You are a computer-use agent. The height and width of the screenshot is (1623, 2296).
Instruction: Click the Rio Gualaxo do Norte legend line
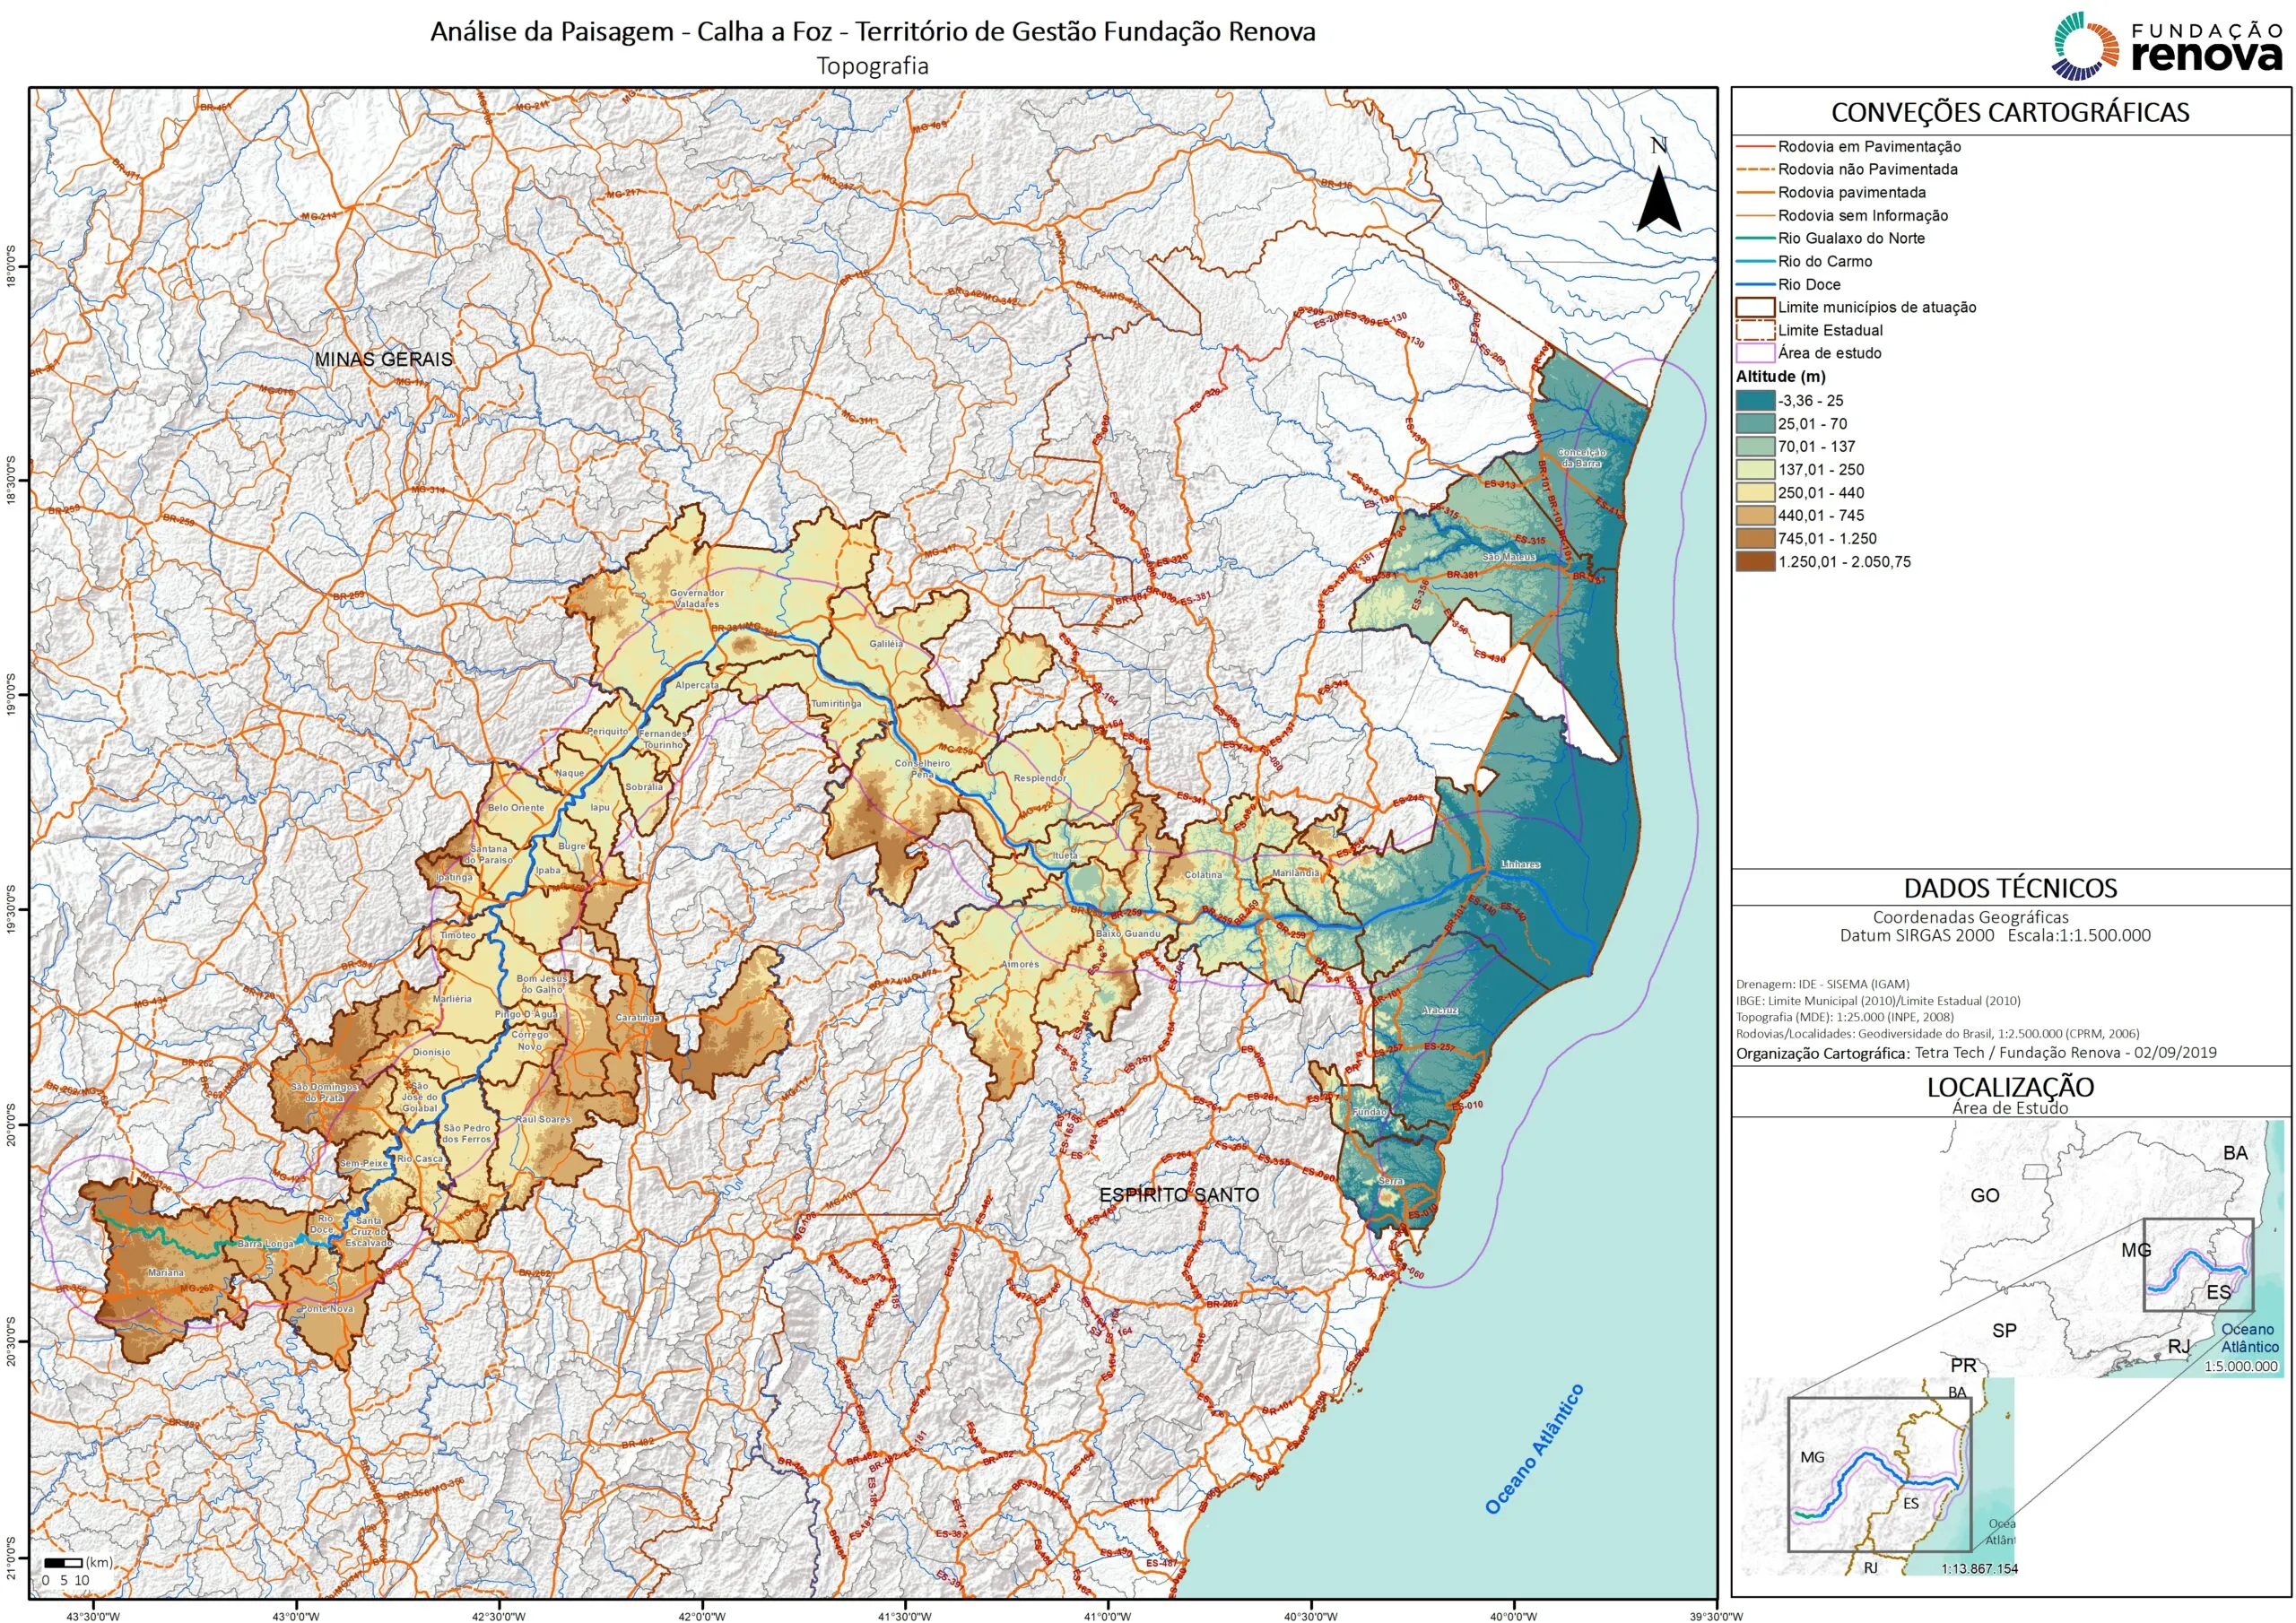click(1756, 239)
